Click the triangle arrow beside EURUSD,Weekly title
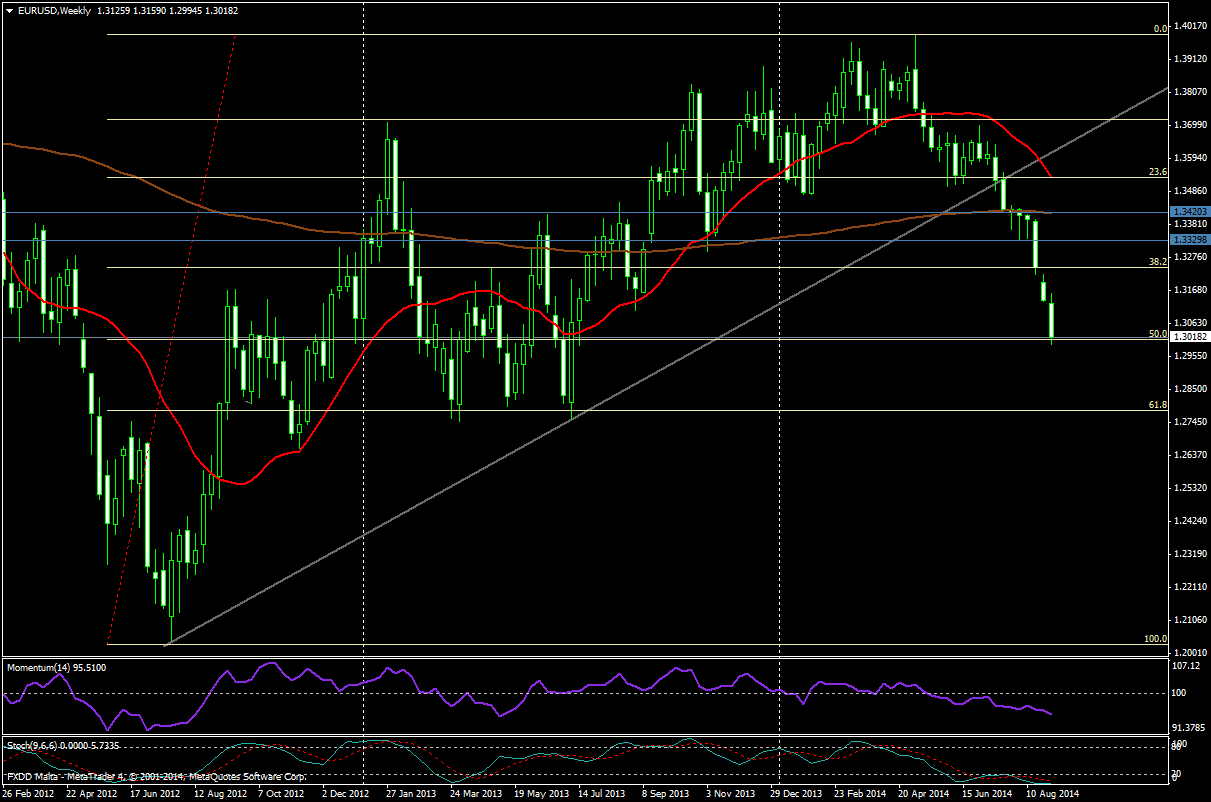Viewport: 1211px width, 802px height. pyautogui.click(x=9, y=11)
